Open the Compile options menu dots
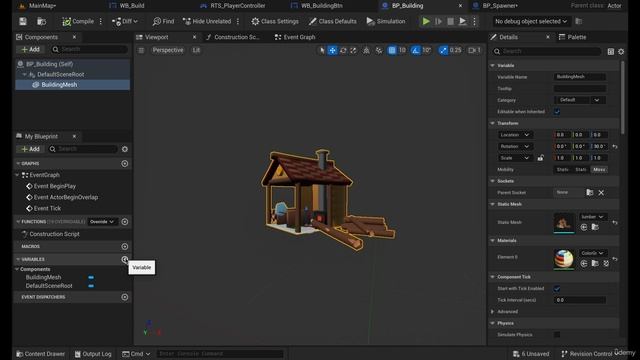Image resolution: width=640 pixels, height=360 pixels. (x=101, y=21)
